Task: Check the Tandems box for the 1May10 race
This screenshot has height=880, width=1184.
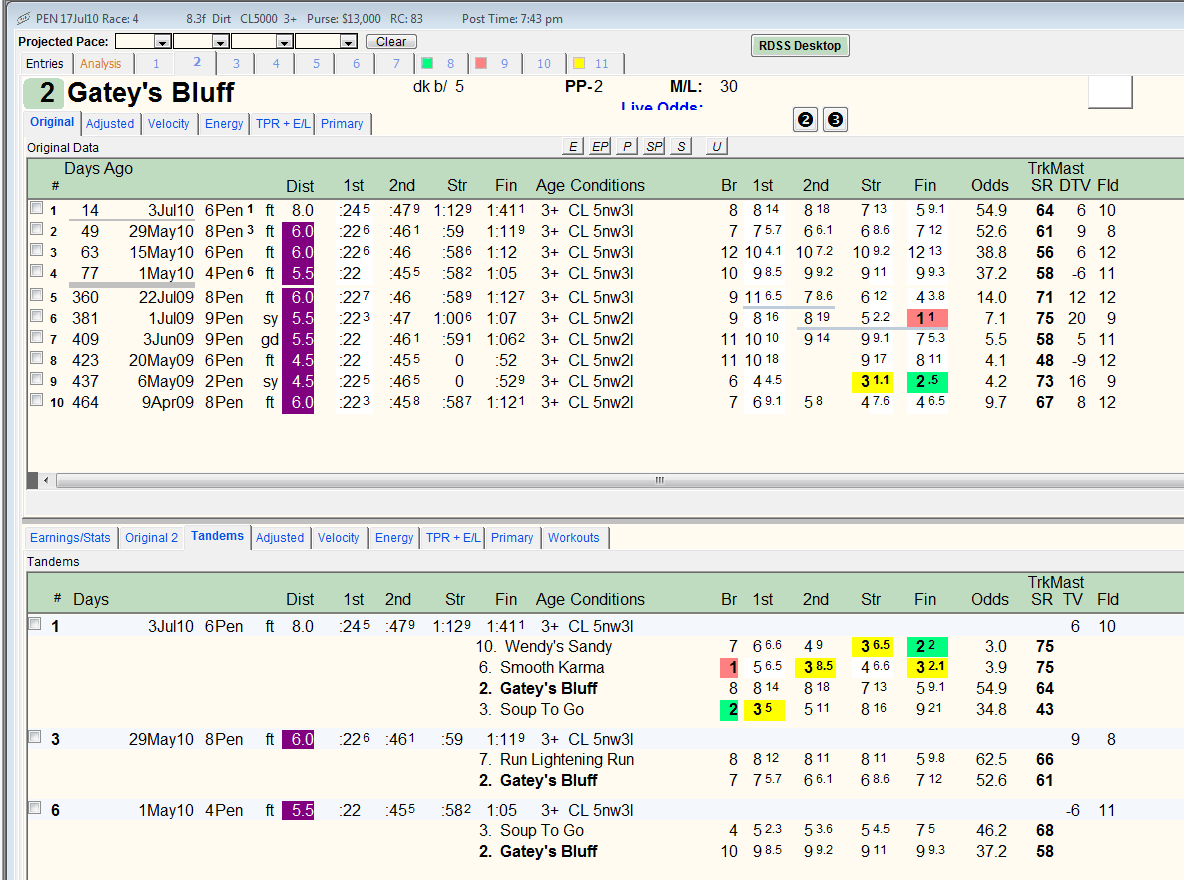Action: point(35,807)
